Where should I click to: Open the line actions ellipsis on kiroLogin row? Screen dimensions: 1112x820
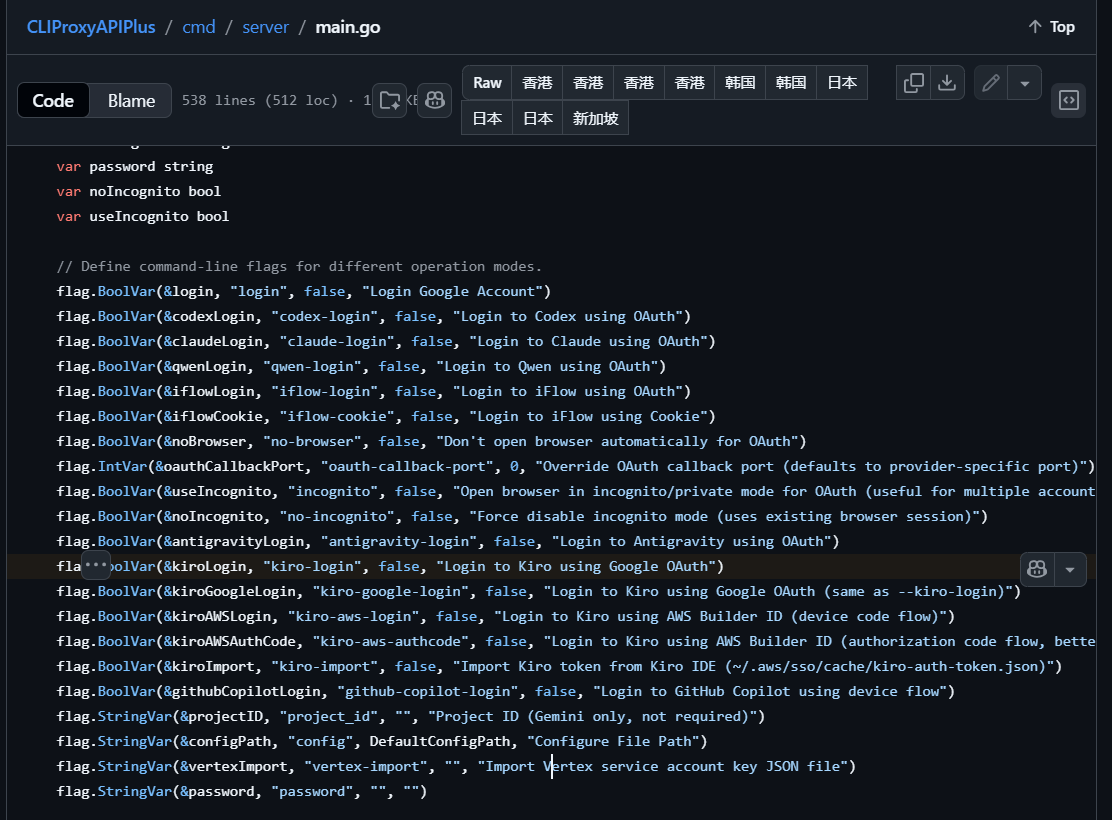(96, 565)
